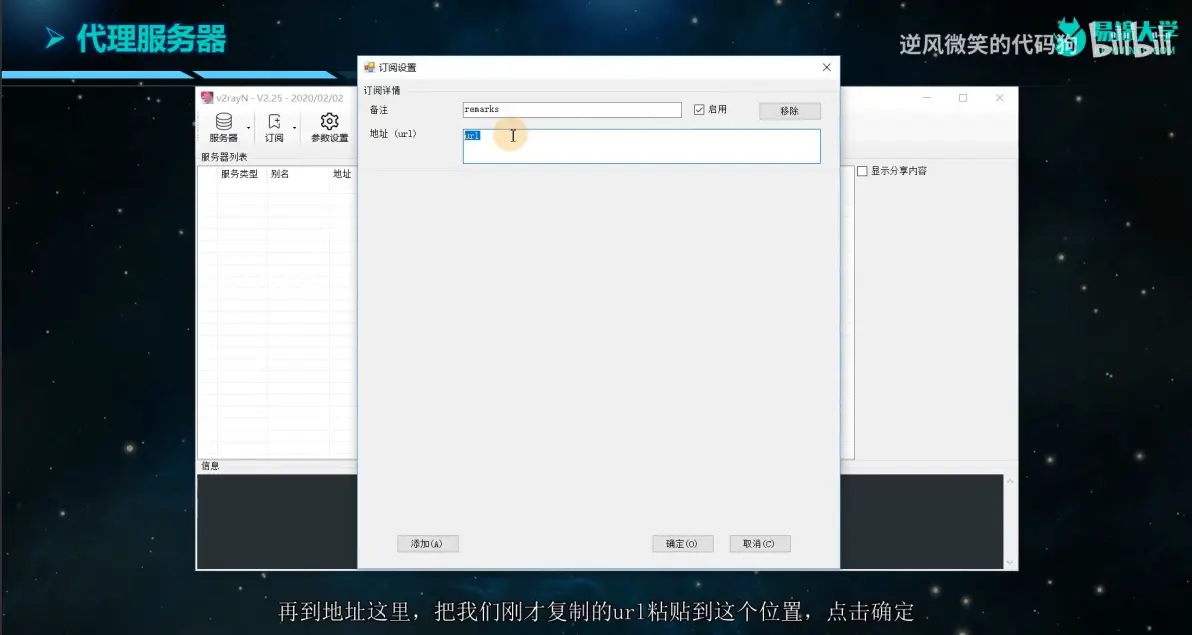Screen dimensions: 1192x635
Task: Open the 订阅 toolbar icon in v2rayN
Action: 274,127
